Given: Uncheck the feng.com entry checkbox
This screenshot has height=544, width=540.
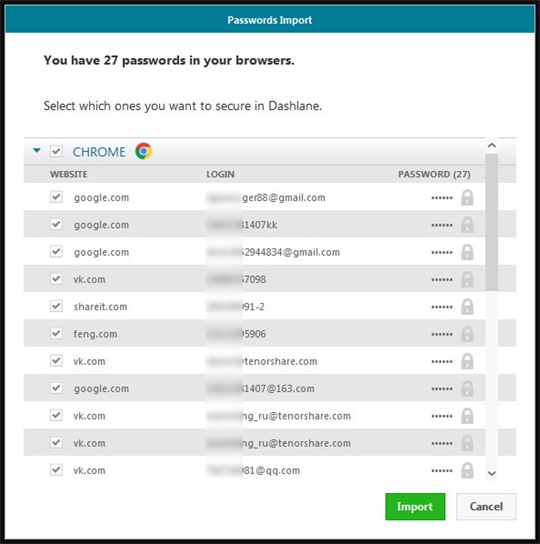Looking at the screenshot, I should pos(56,333).
